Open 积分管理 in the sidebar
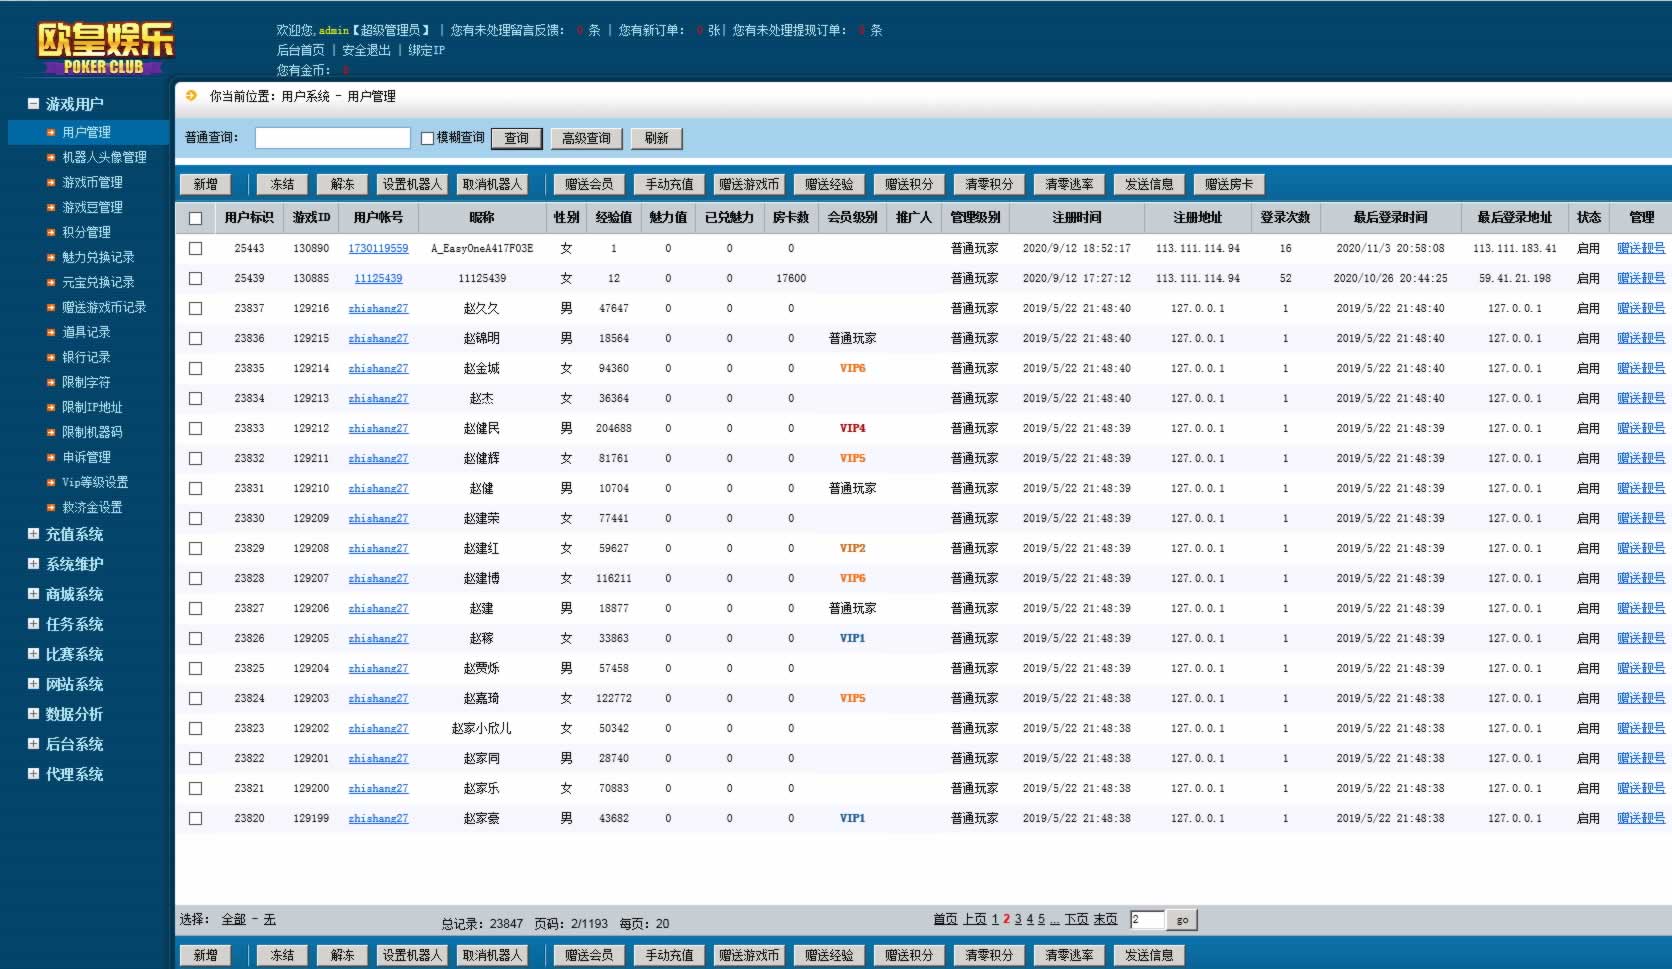The width and height of the screenshot is (1672, 969). 86,232
